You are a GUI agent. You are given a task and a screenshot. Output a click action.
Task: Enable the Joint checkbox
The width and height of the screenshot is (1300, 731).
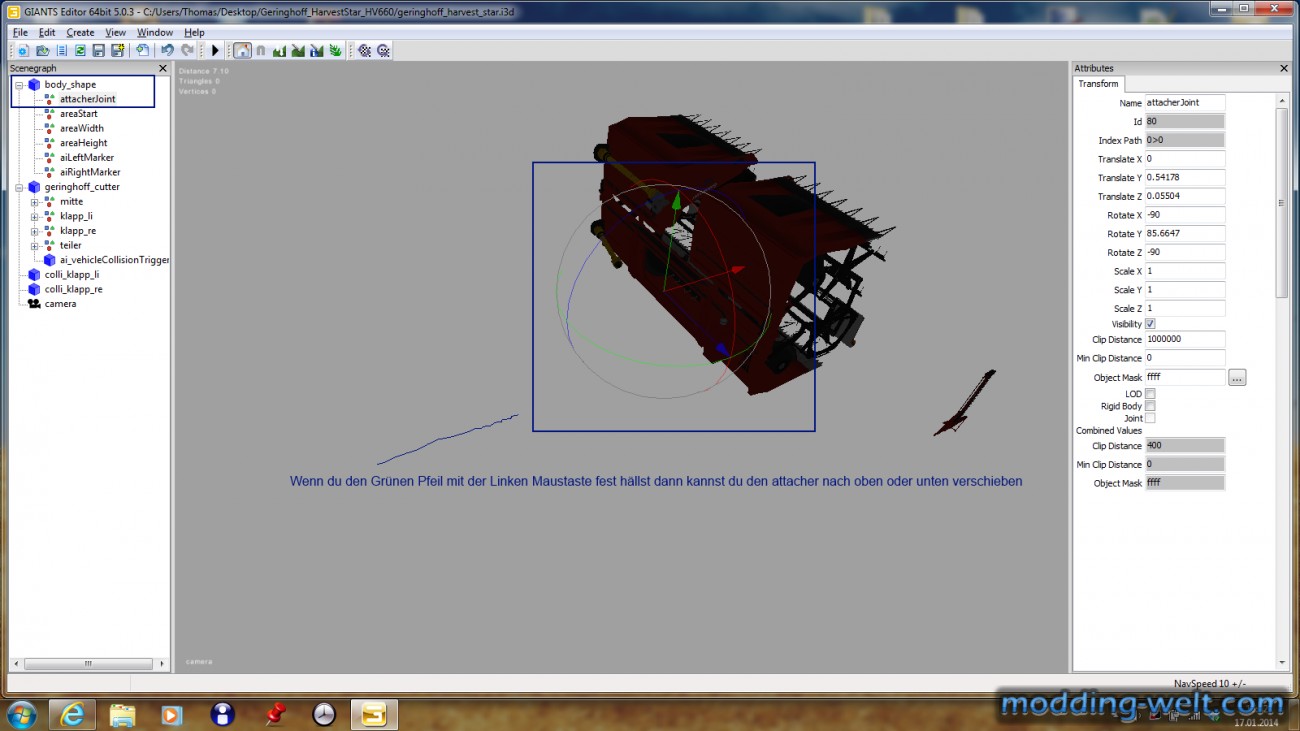pyautogui.click(x=1150, y=418)
